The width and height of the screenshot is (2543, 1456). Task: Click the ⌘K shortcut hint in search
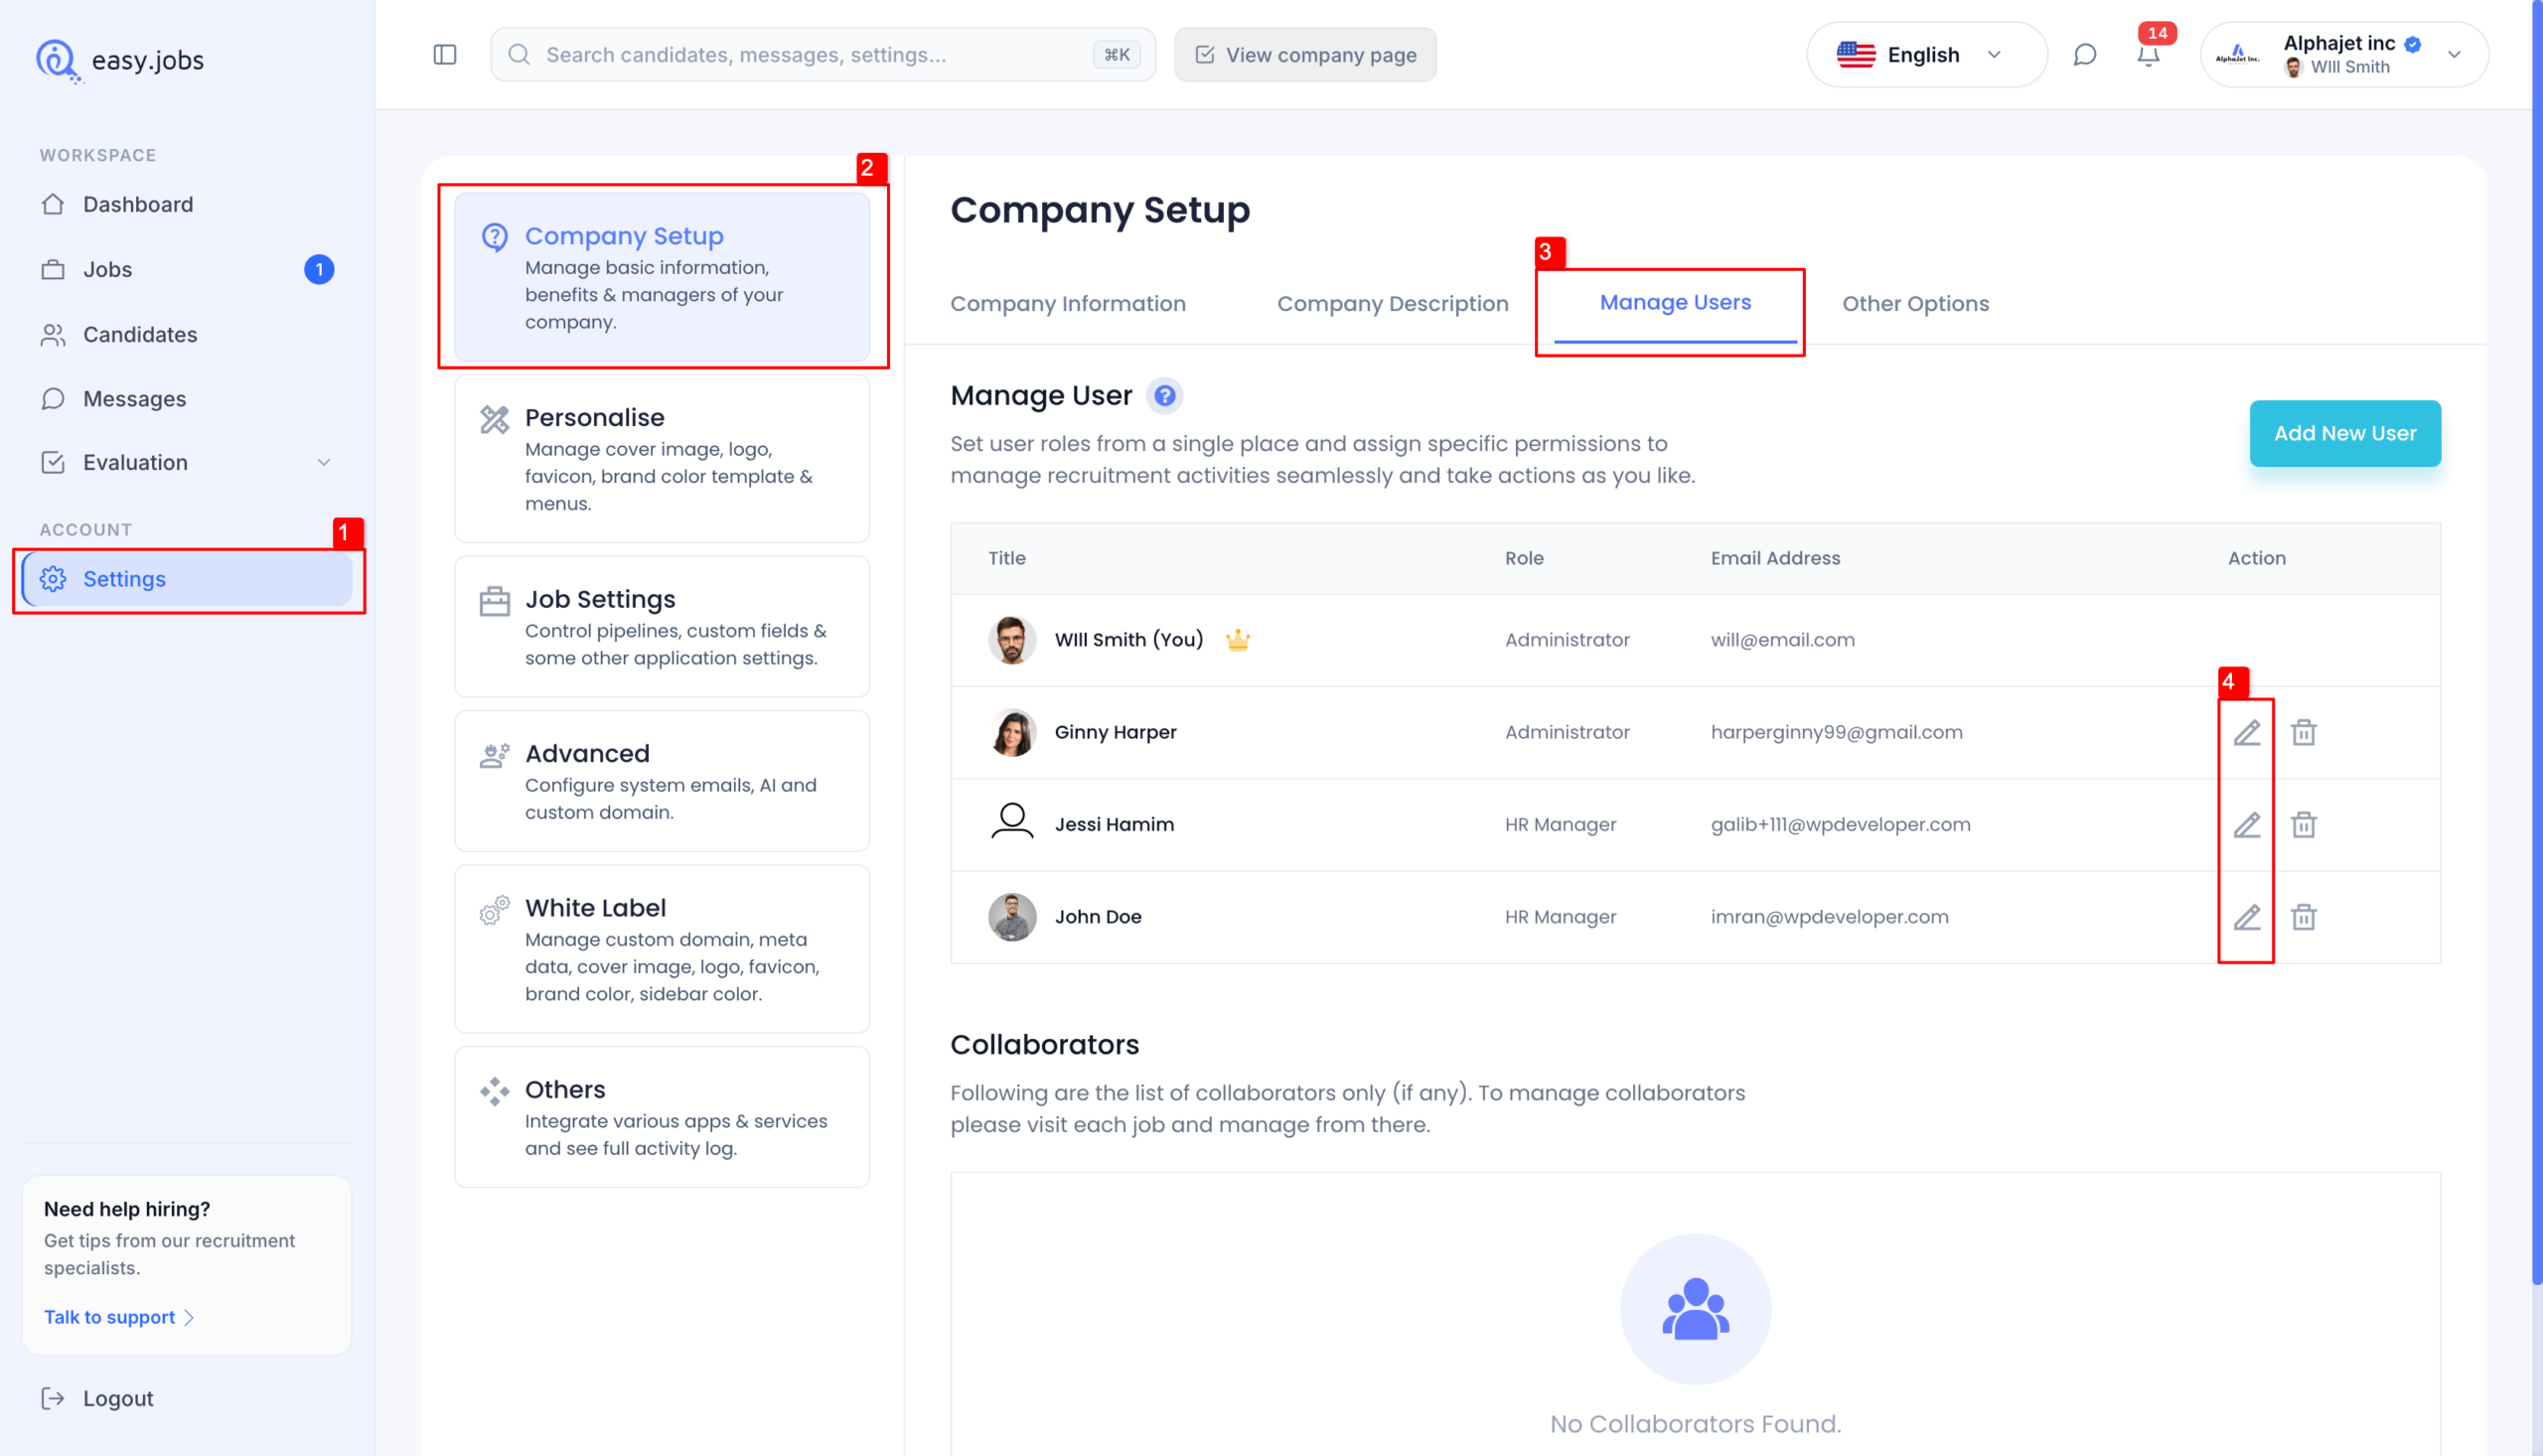point(1117,55)
